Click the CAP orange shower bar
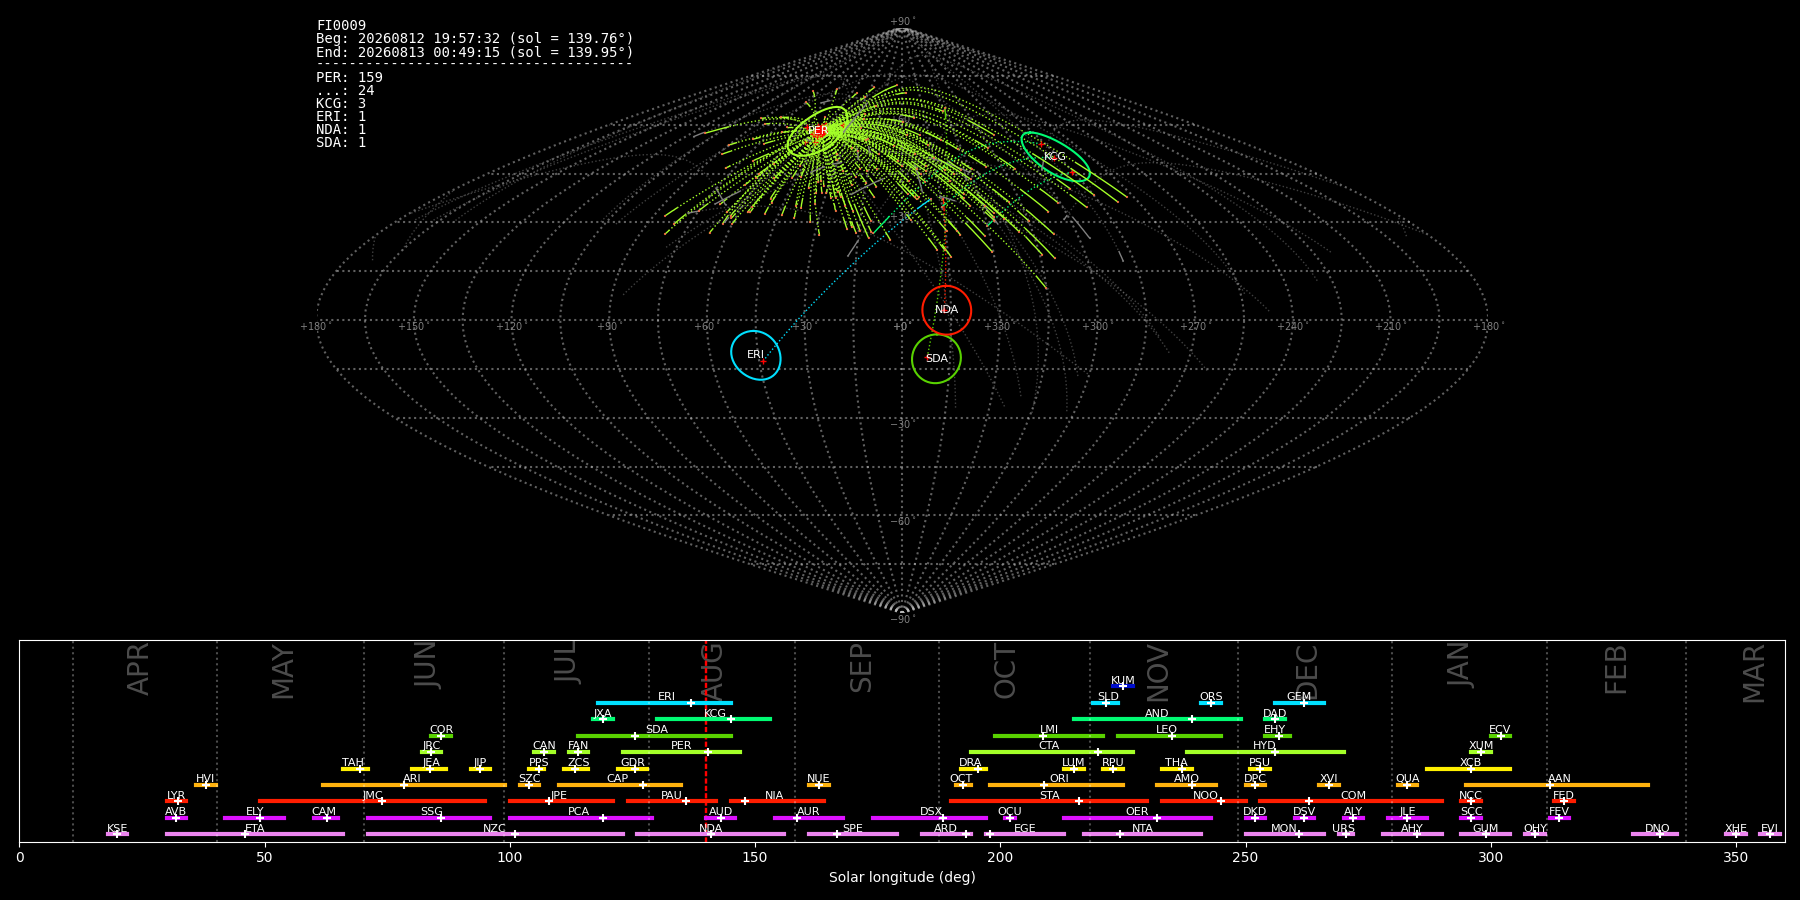 click(620, 785)
